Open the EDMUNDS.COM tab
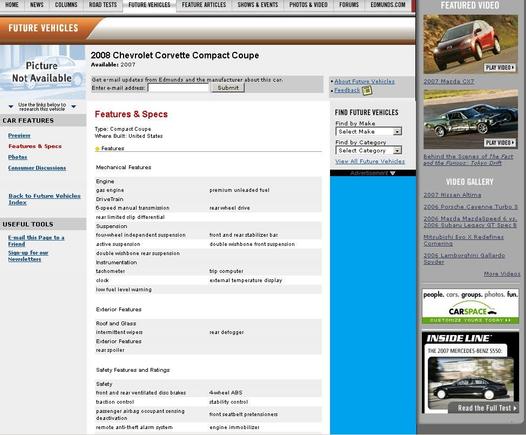 (x=388, y=5)
